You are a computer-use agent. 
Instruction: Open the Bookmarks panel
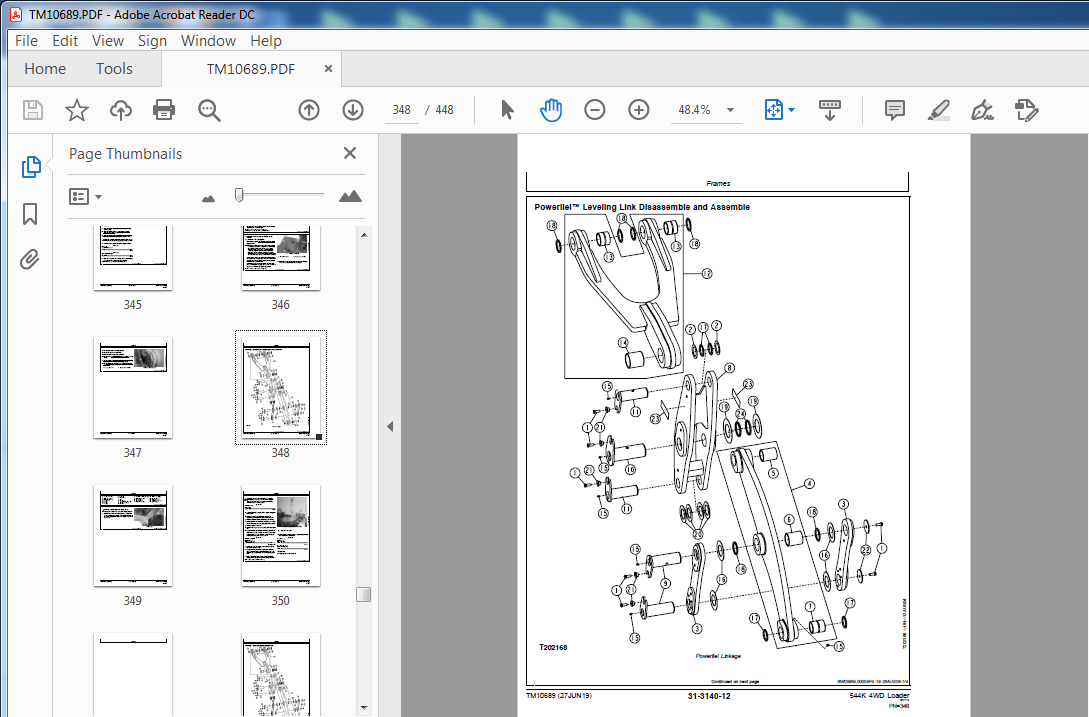30,214
